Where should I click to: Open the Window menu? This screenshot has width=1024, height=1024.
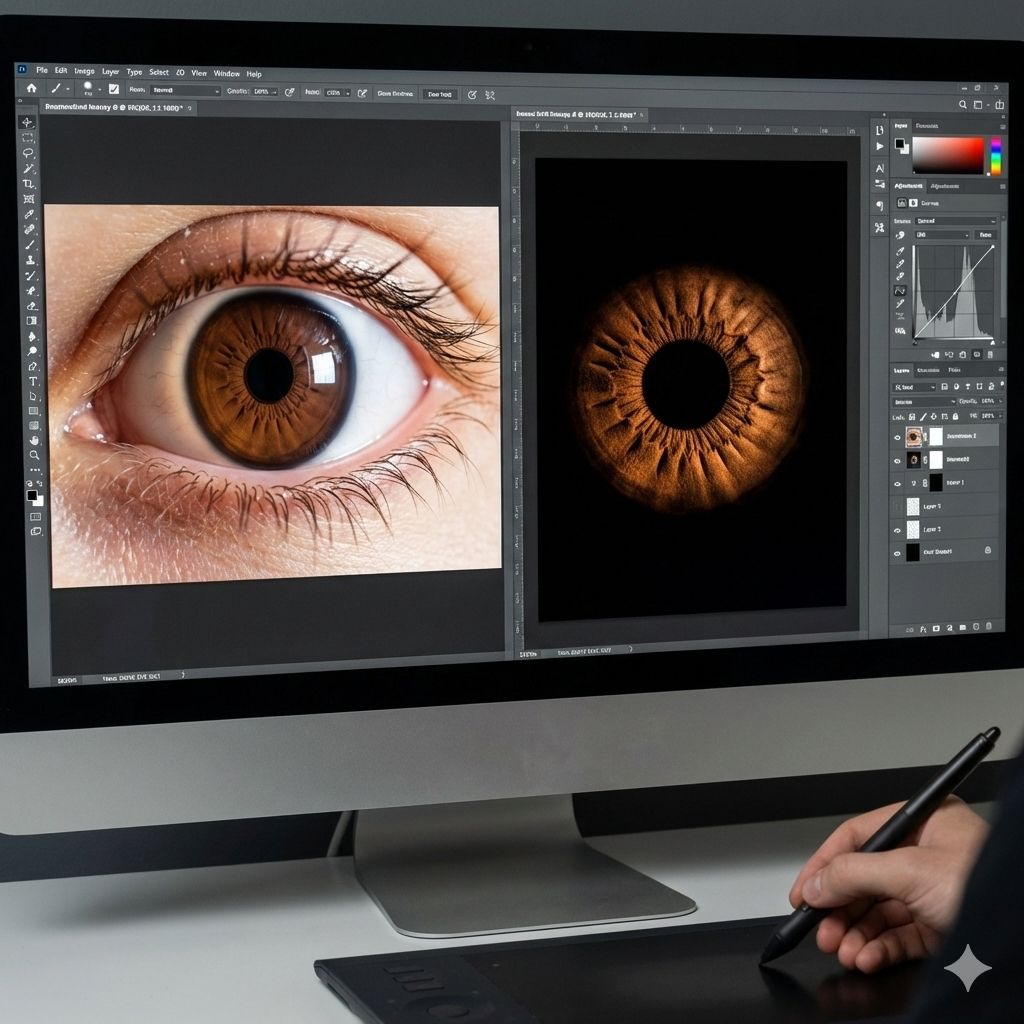(x=227, y=74)
